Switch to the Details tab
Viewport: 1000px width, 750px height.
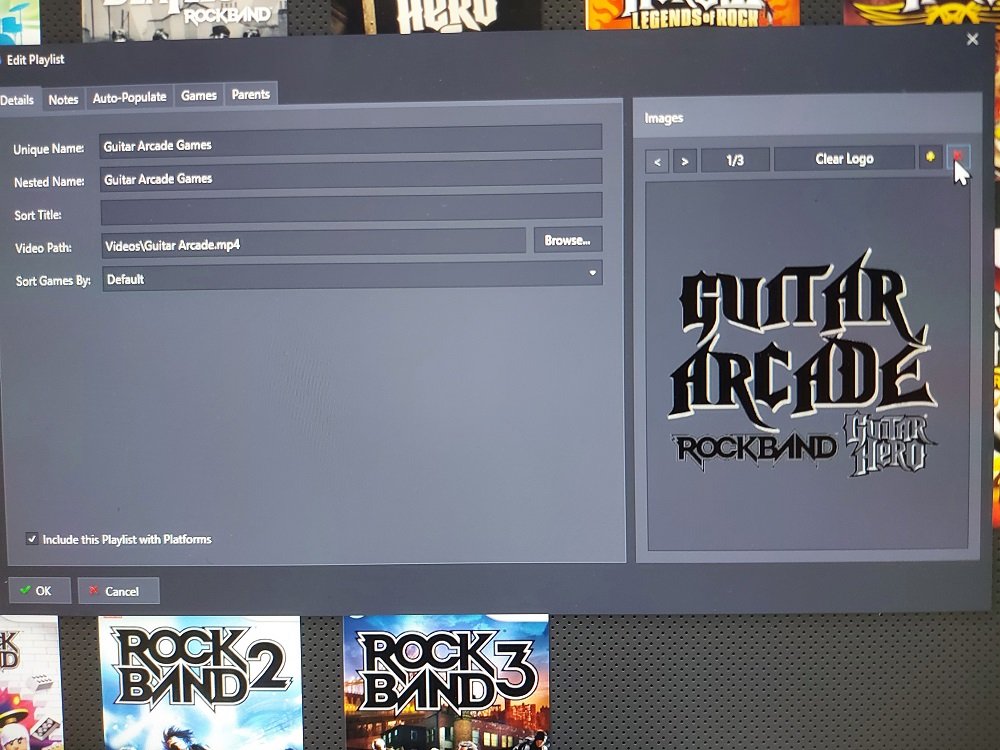(17, 100)
